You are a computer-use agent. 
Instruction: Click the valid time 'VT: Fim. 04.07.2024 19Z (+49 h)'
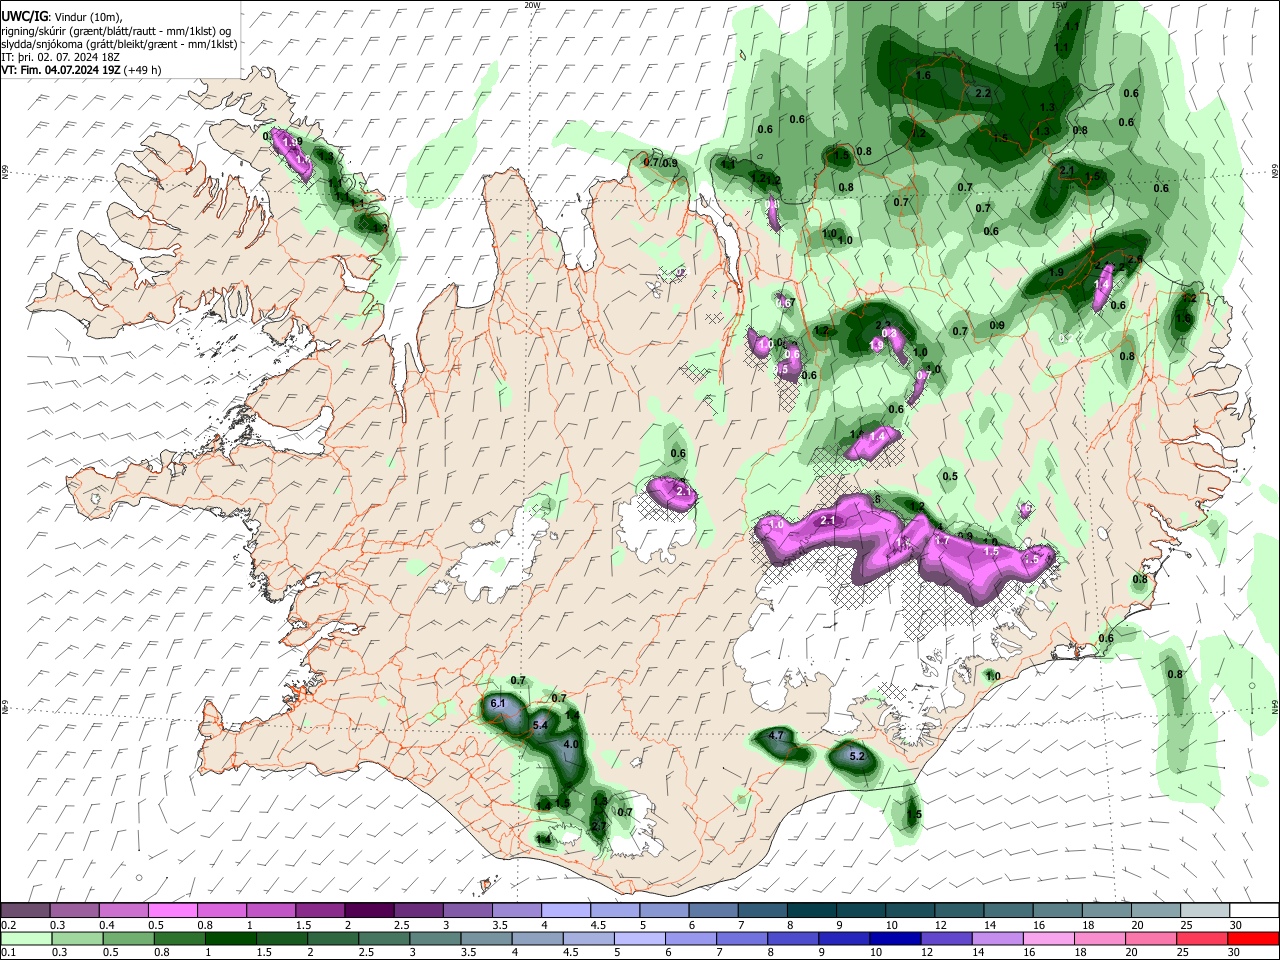coord(81,70)
